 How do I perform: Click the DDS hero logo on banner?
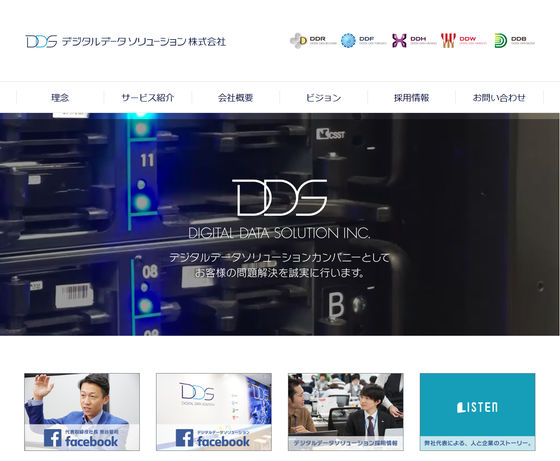(x=280, y=197)
